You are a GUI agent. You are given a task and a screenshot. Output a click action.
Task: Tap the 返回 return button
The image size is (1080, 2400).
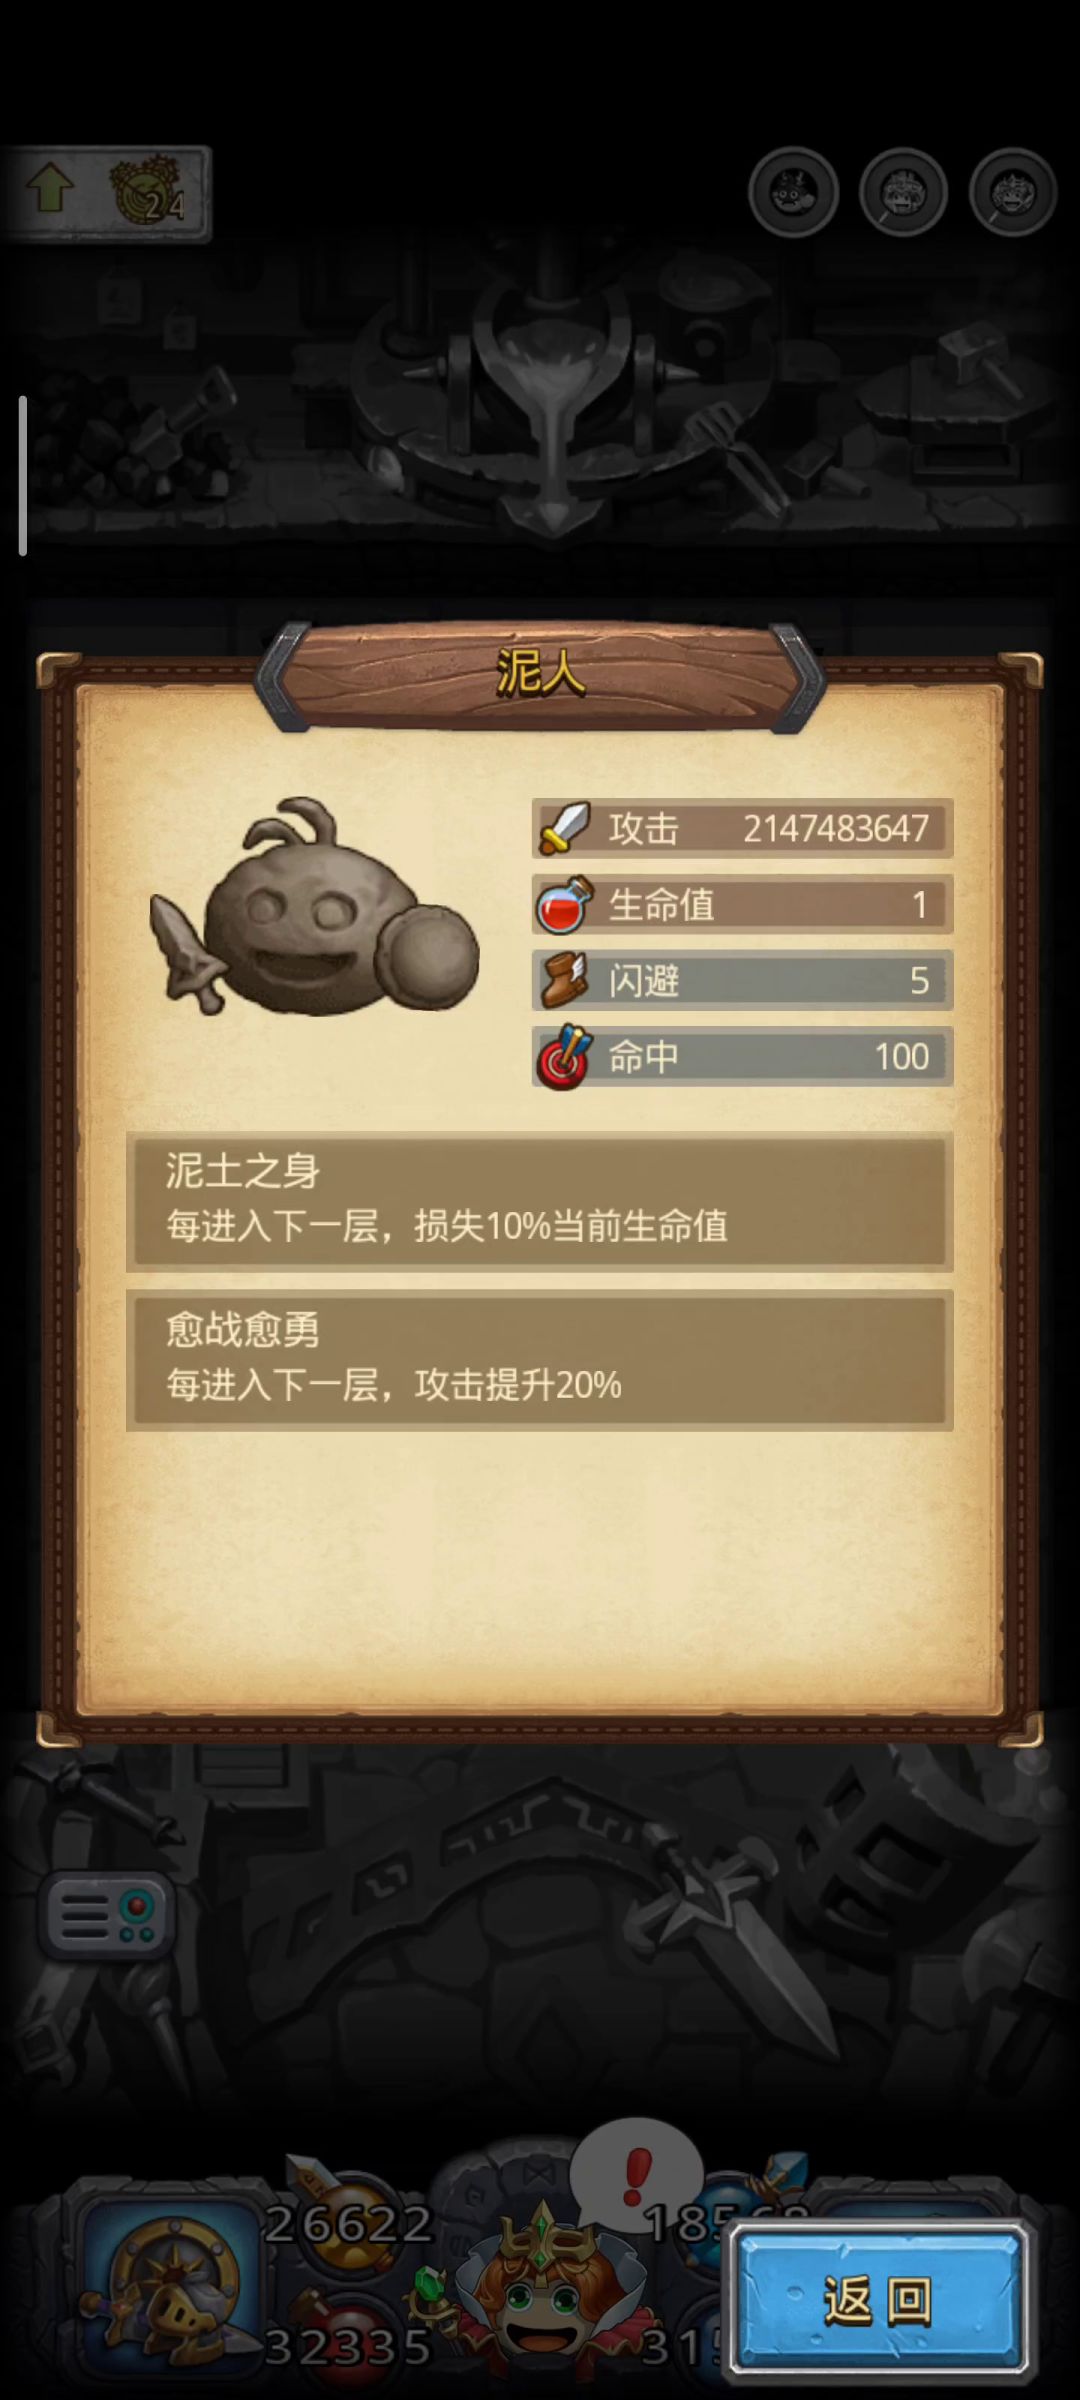[x=879, y=2300]
